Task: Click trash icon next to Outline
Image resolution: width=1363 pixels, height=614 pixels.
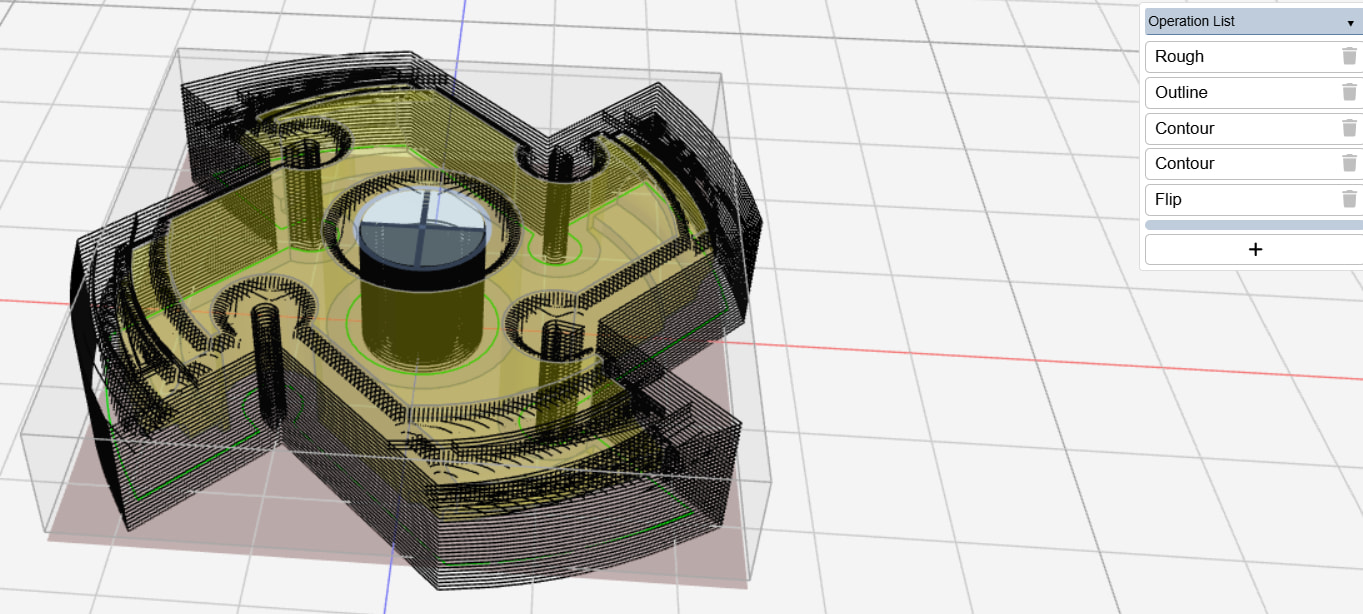Action: tap(1349, 92)
